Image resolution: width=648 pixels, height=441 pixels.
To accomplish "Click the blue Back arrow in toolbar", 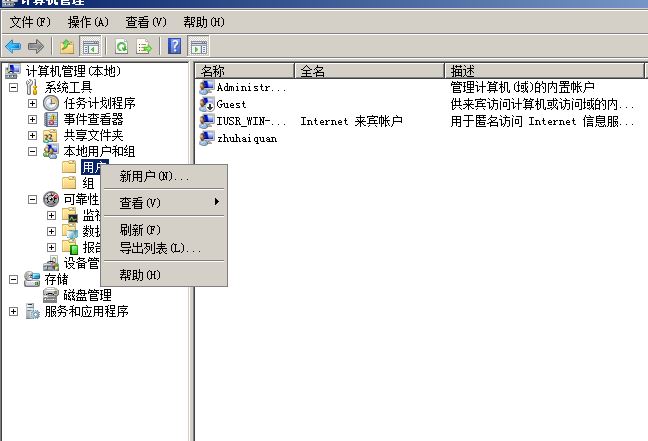I will tap(13, 46).
